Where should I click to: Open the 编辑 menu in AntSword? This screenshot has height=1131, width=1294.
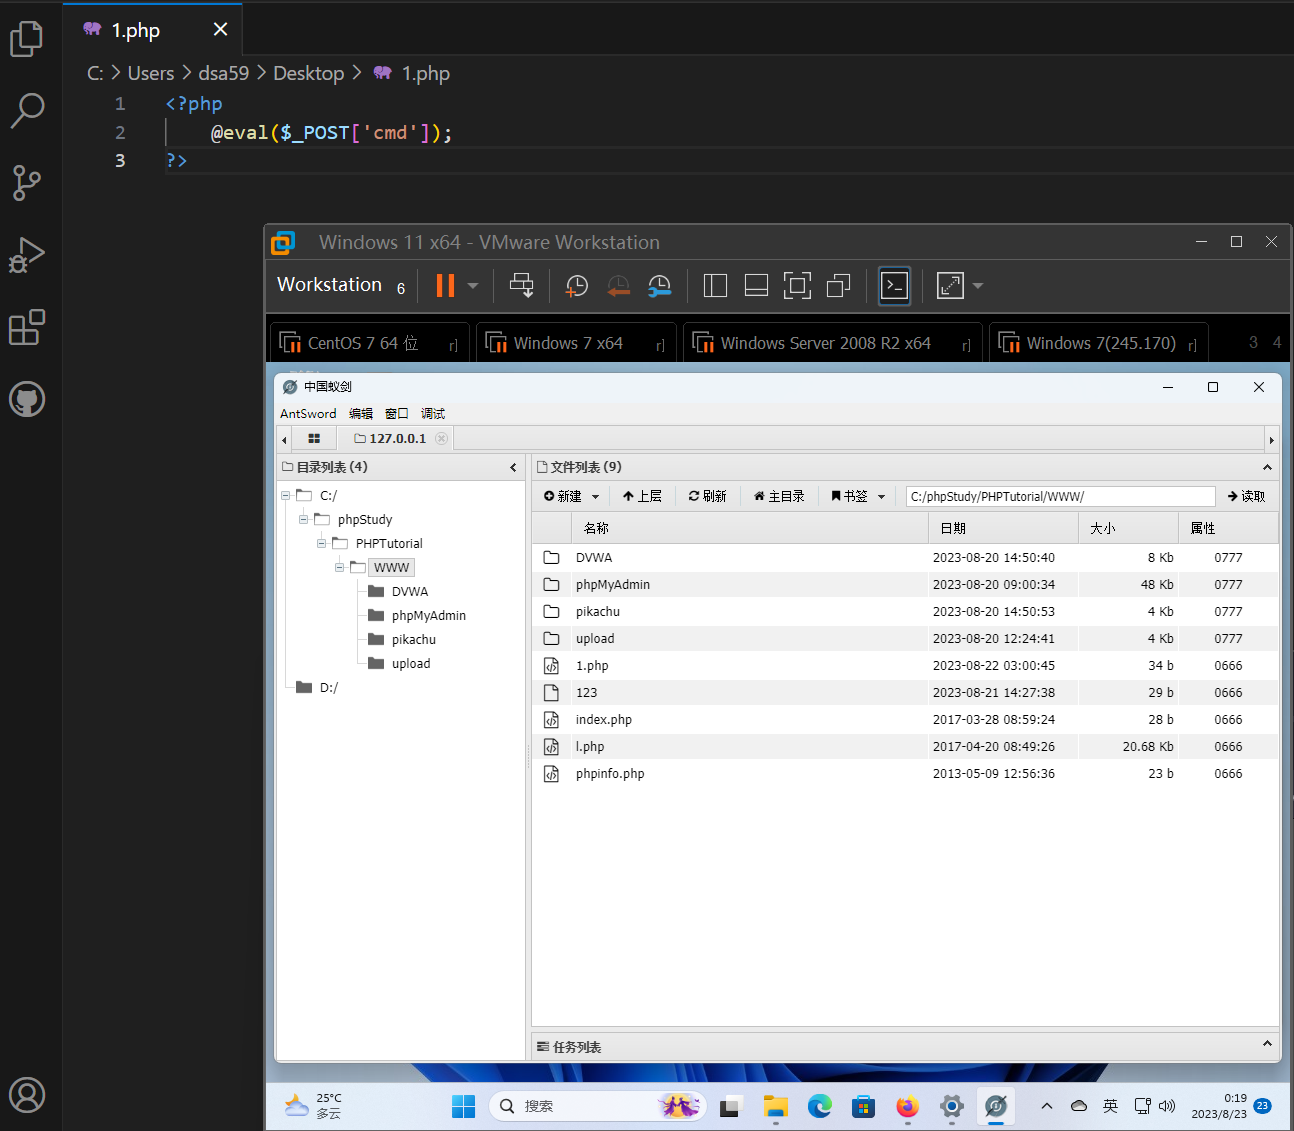click(x=361, y=413)
